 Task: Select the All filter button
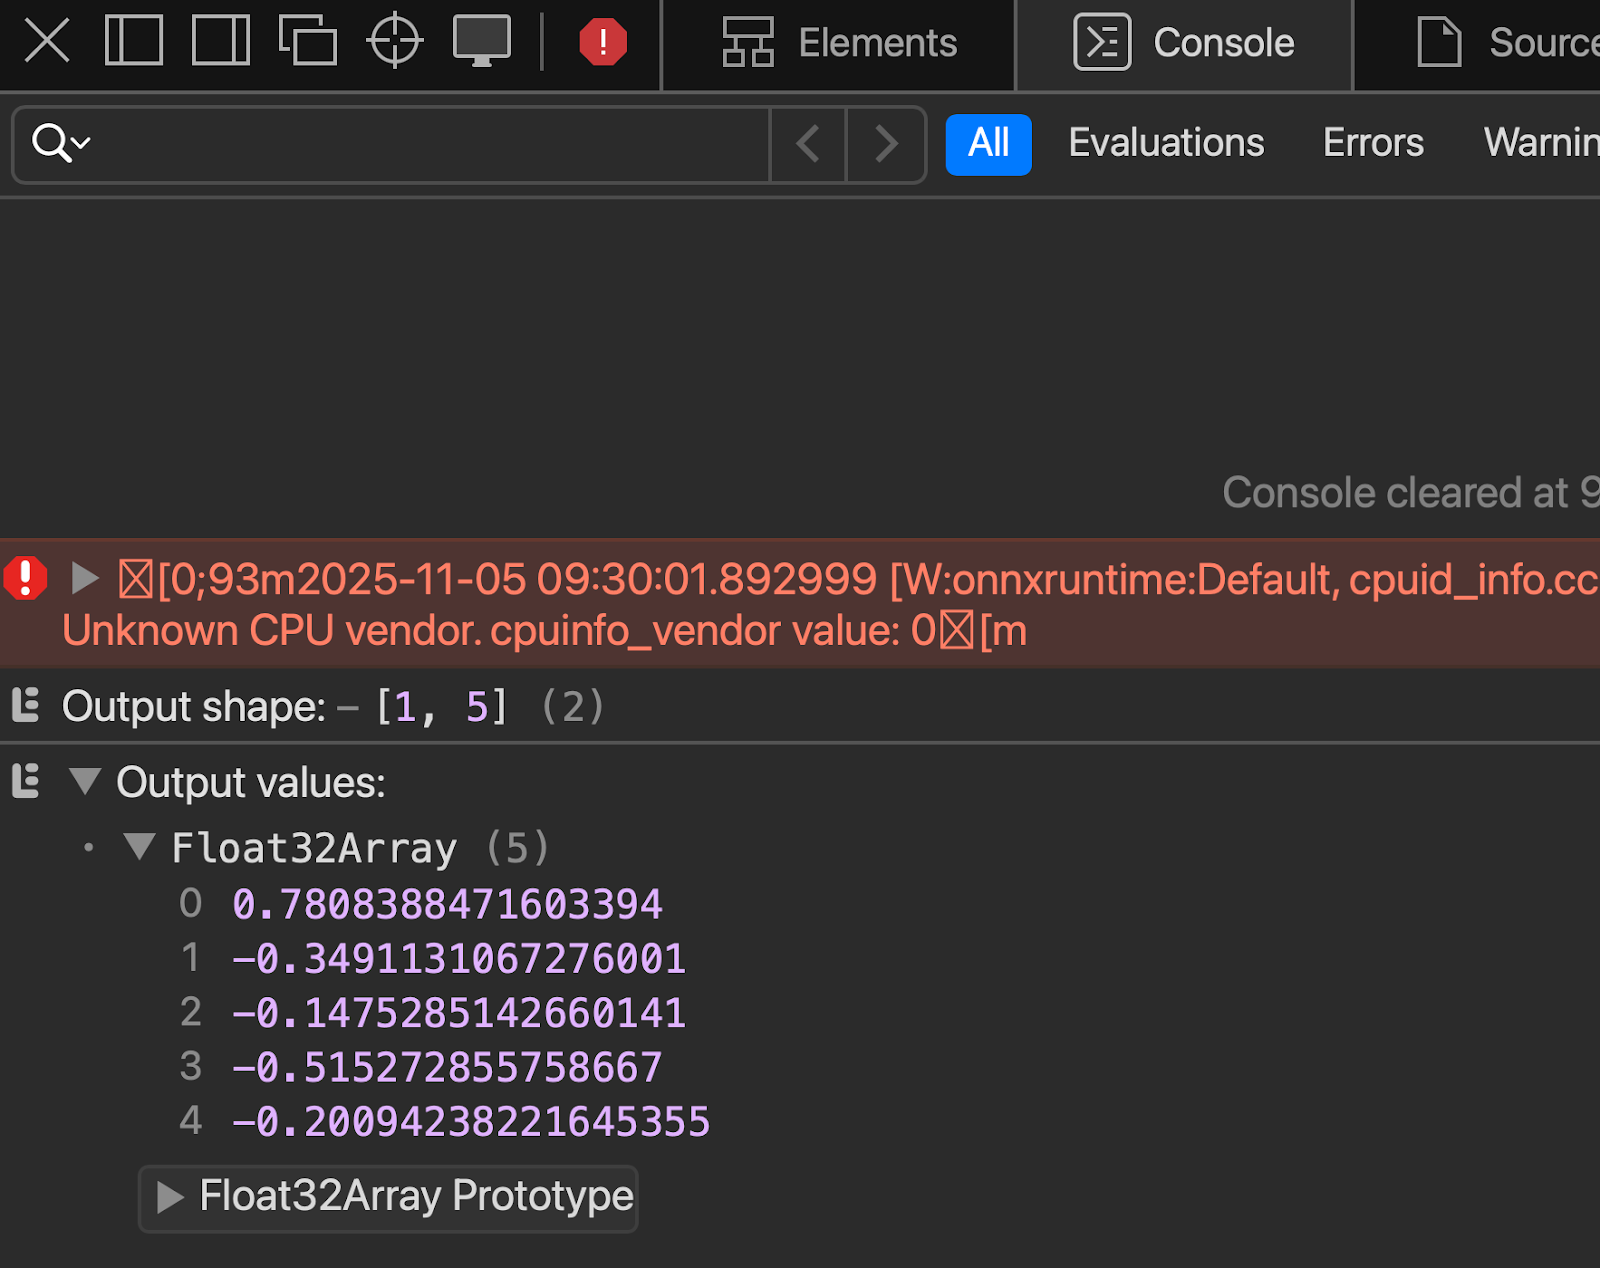988,143
